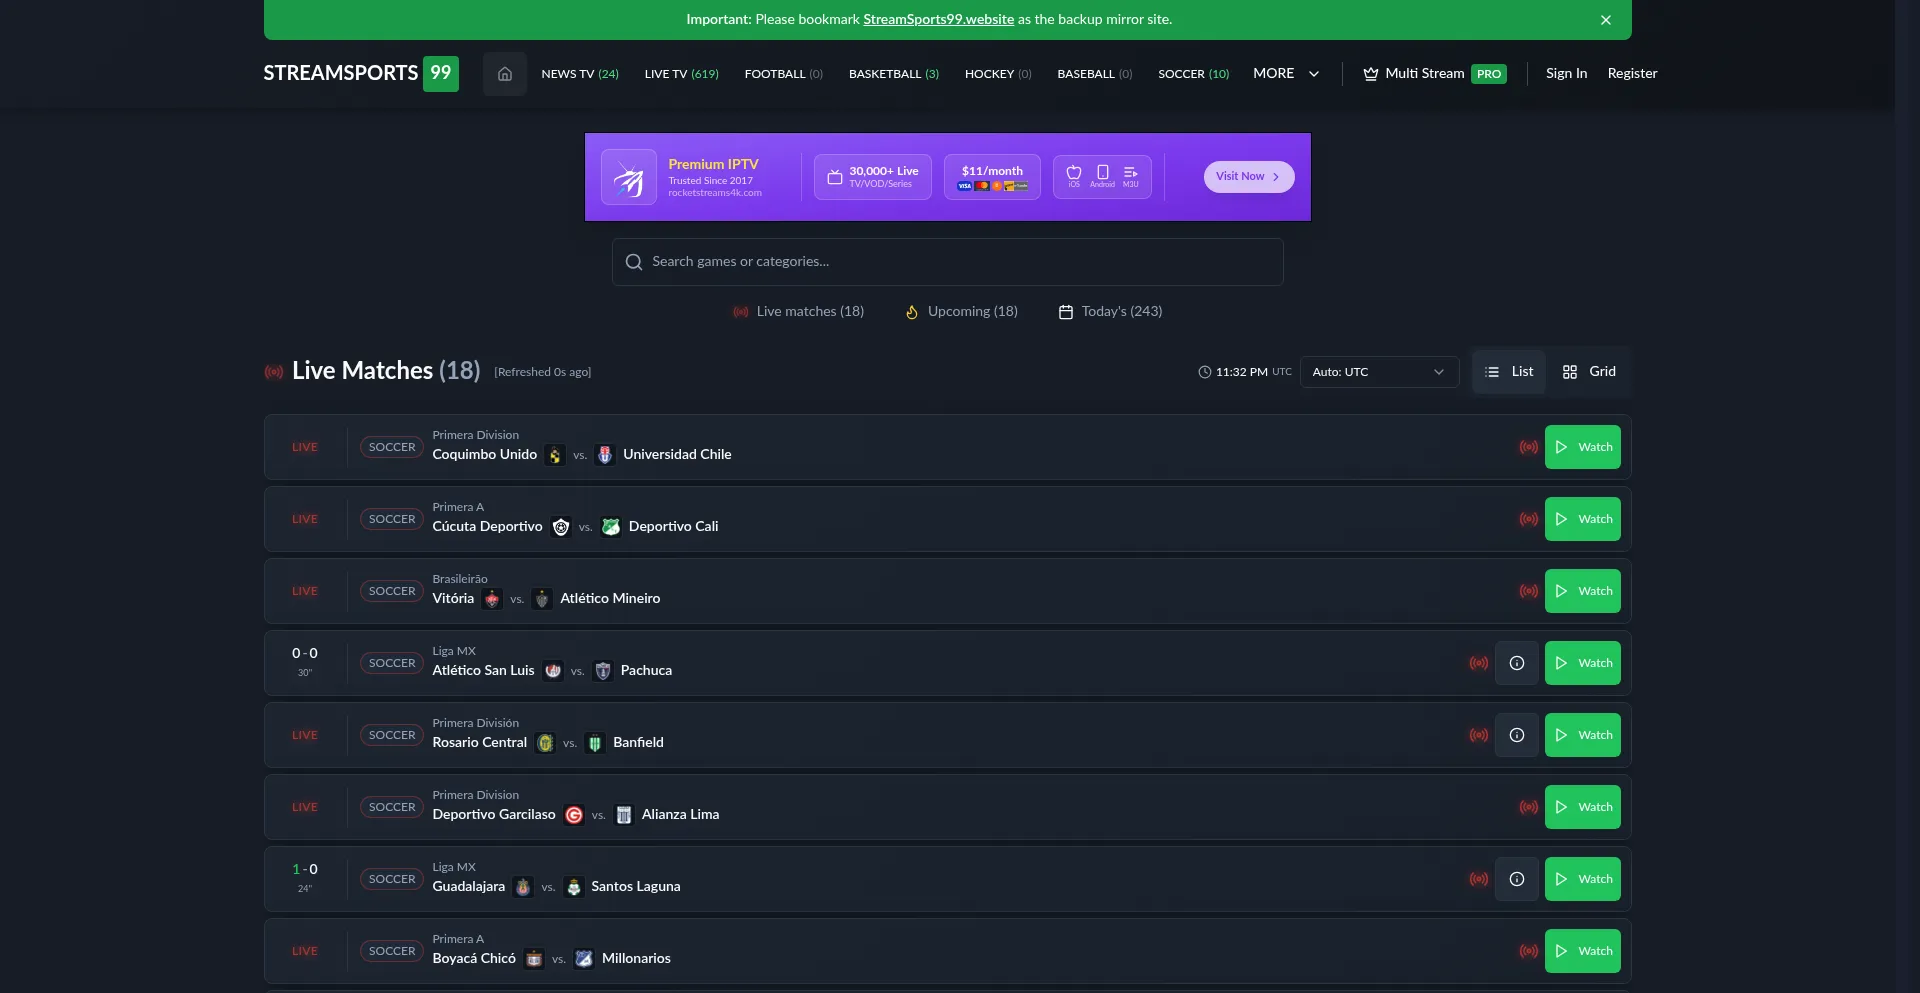
Task: Open the BASKETBALL (3) category
Action: click(x=893, y=74)
